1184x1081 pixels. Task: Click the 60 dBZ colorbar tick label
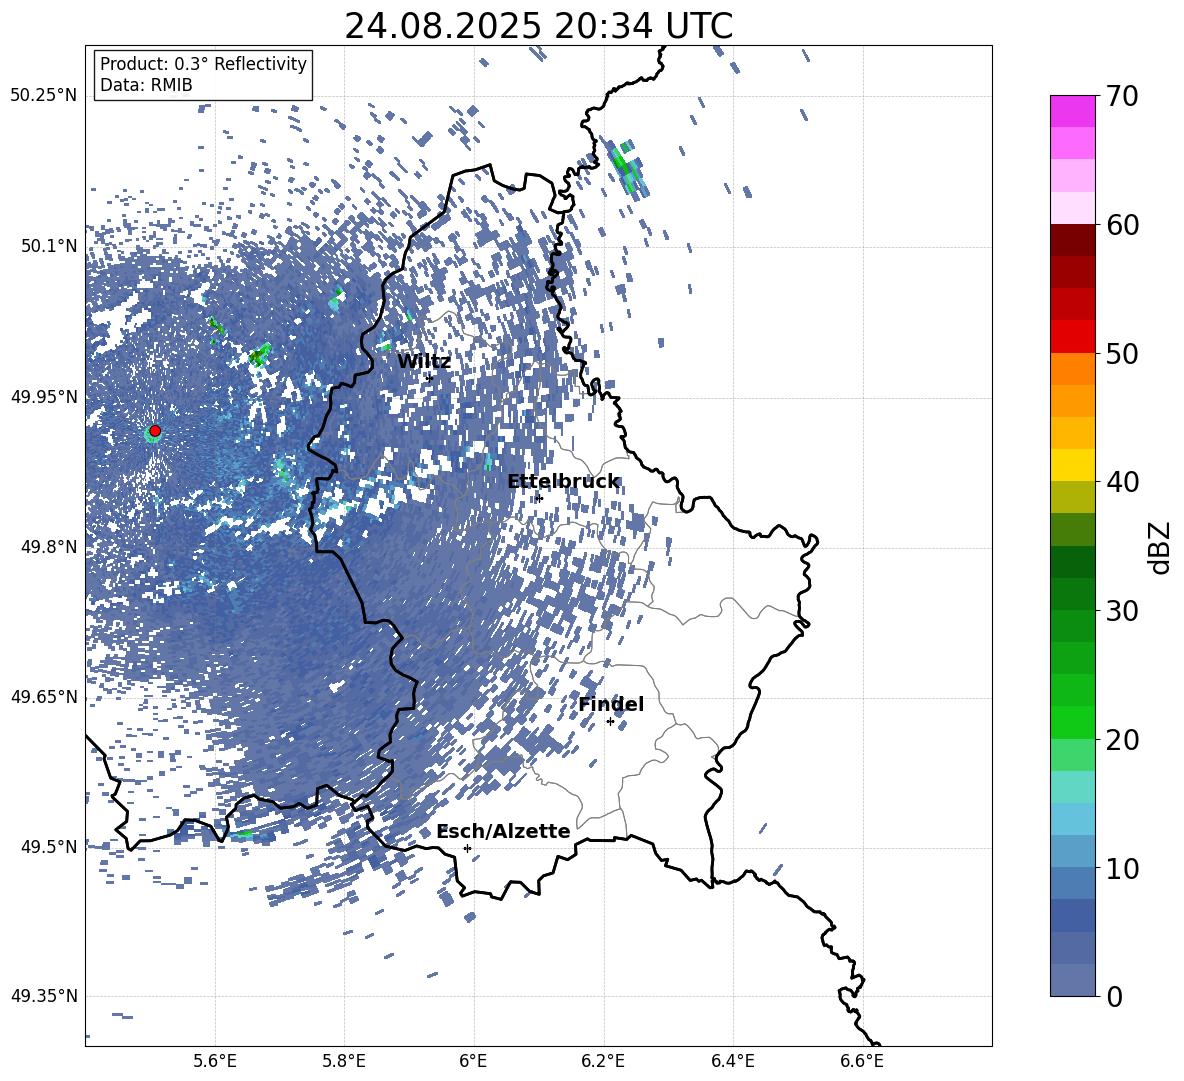(x=1121, y=225)
